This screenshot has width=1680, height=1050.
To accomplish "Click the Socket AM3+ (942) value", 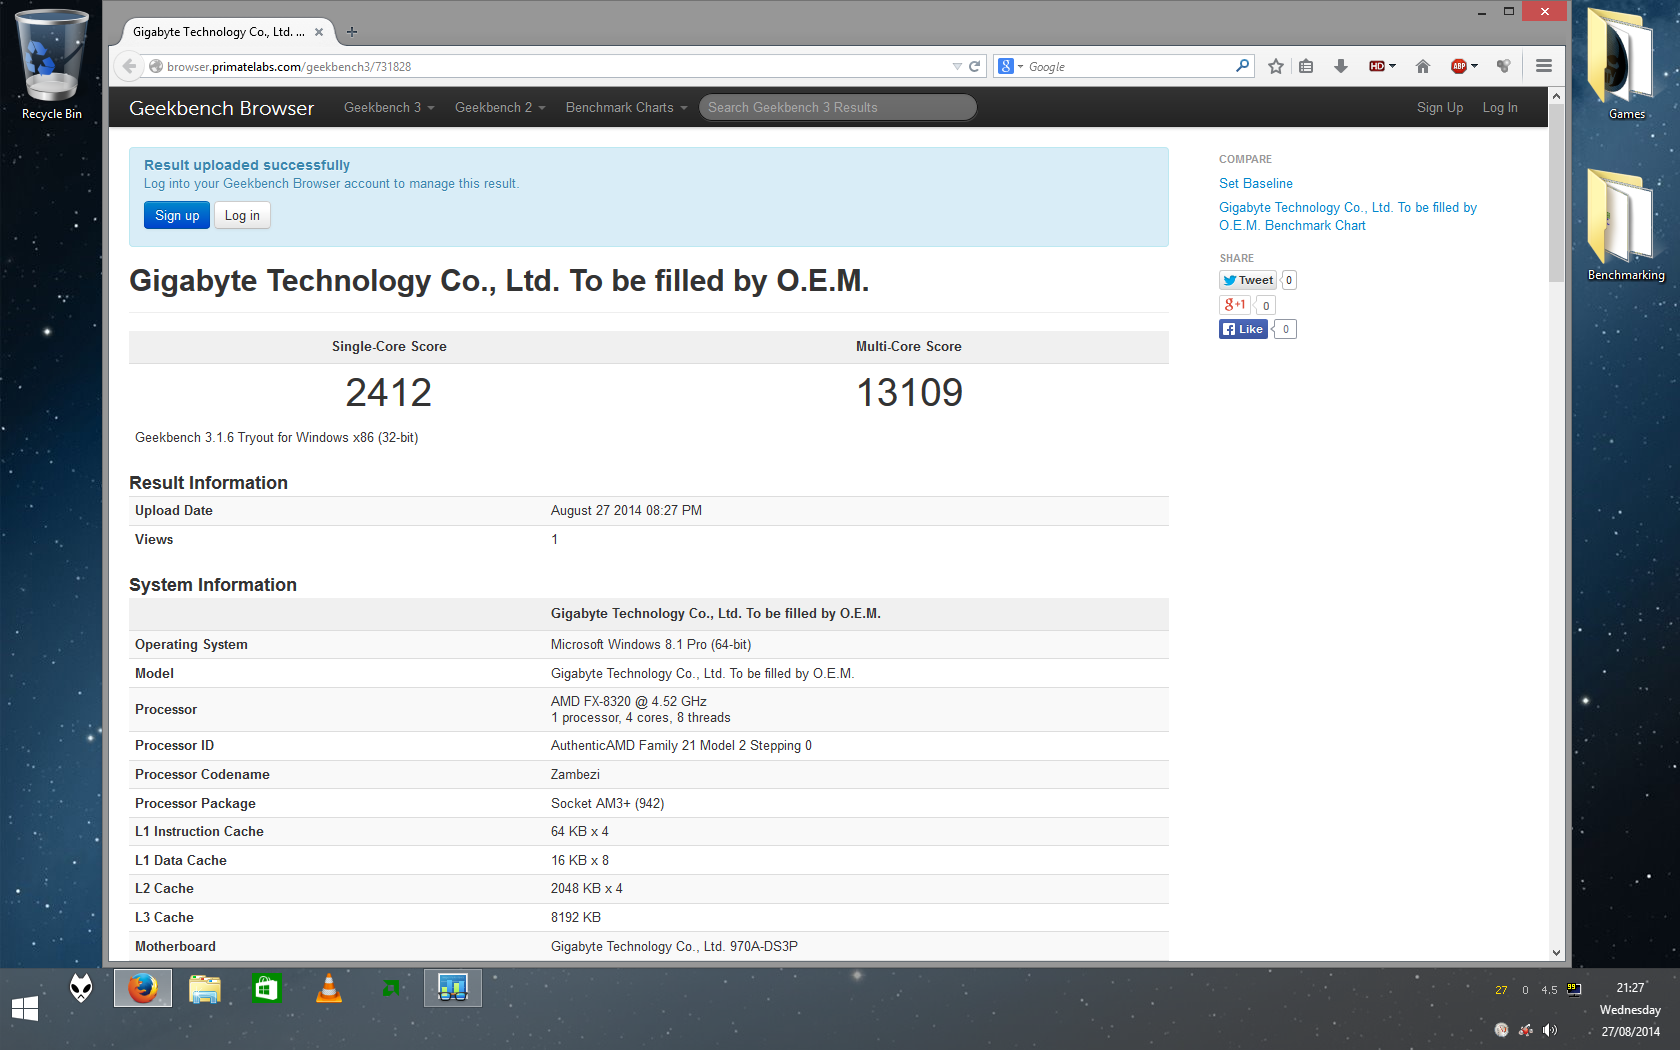I will click(x=607, y=803).
